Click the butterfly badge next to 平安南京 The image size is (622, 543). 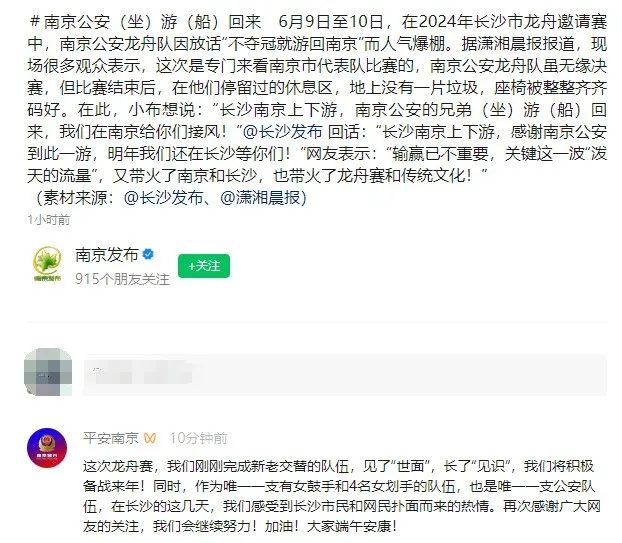[x=150, y=438]
